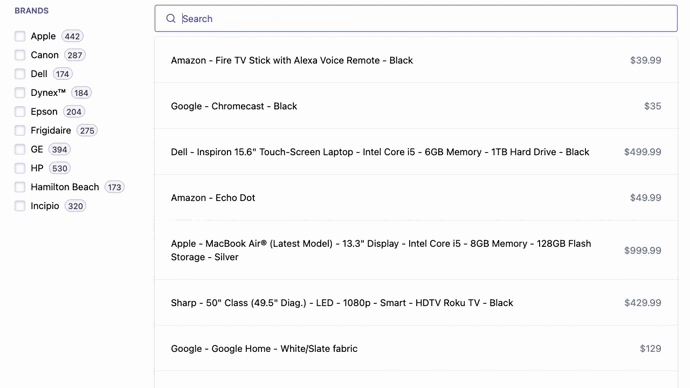Viewport: 690px width, 388px height.
Task: Click the Incipio count badge 320
Action: (x=75, y=206)
